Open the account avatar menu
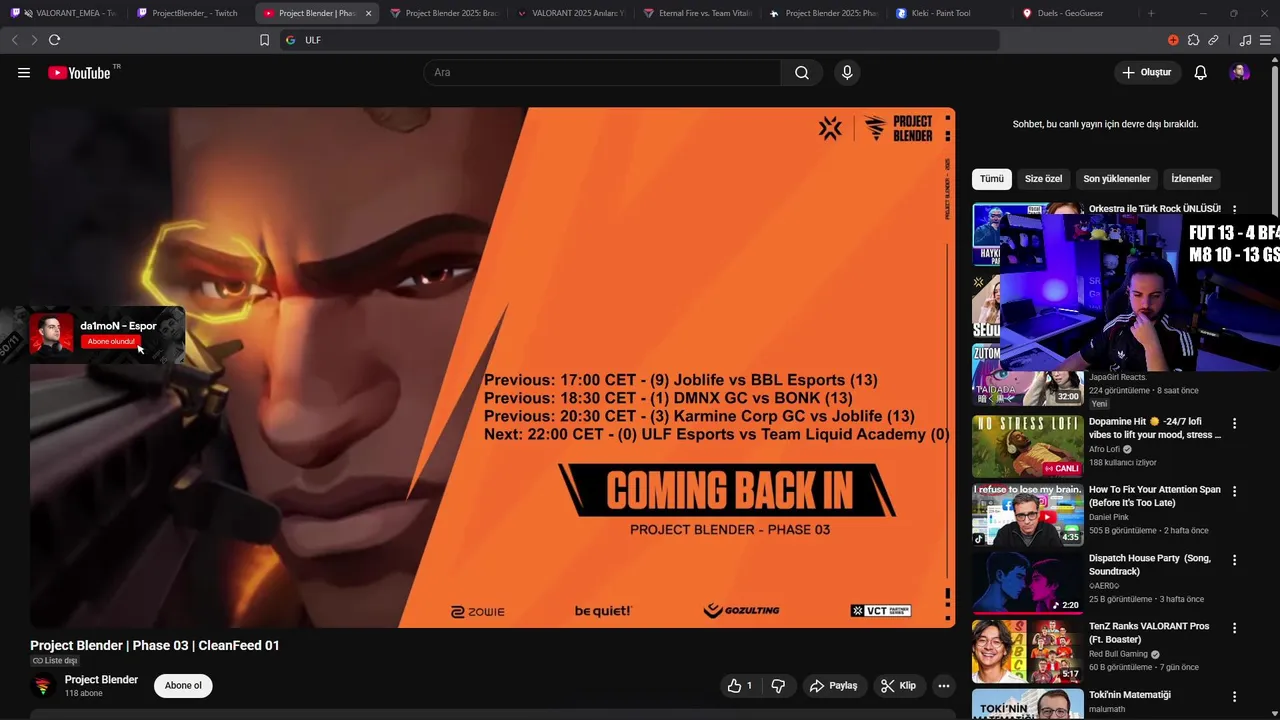The height and width of the screenshot is (720, 1280). pyautogui.click(x=1240, y=73)
